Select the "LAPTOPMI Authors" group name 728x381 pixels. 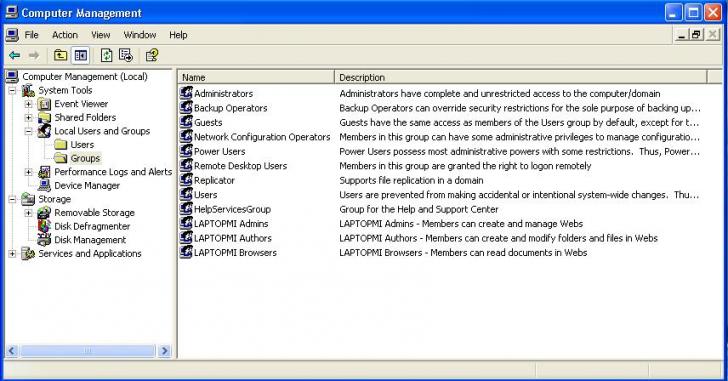point(233,238)
